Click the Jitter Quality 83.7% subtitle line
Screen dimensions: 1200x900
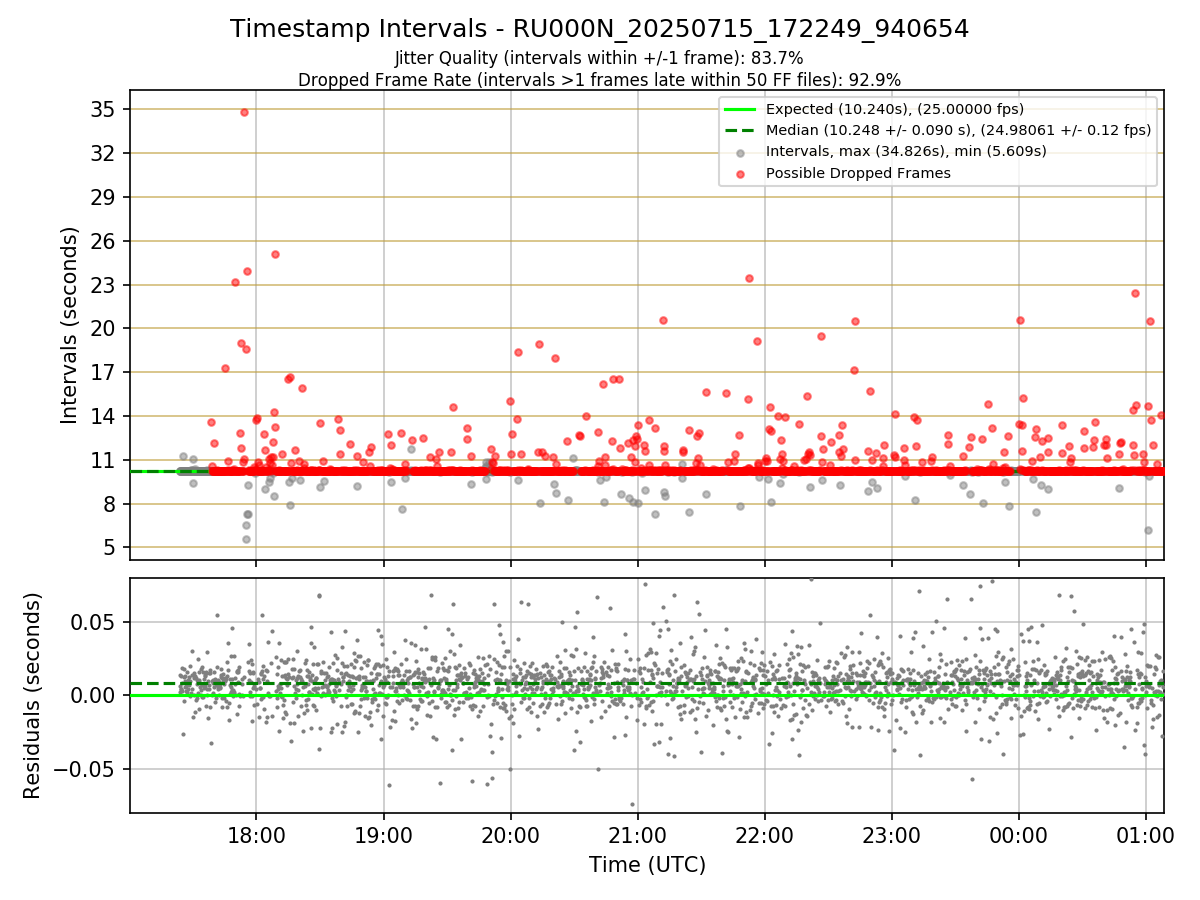(x=599, y=58)
